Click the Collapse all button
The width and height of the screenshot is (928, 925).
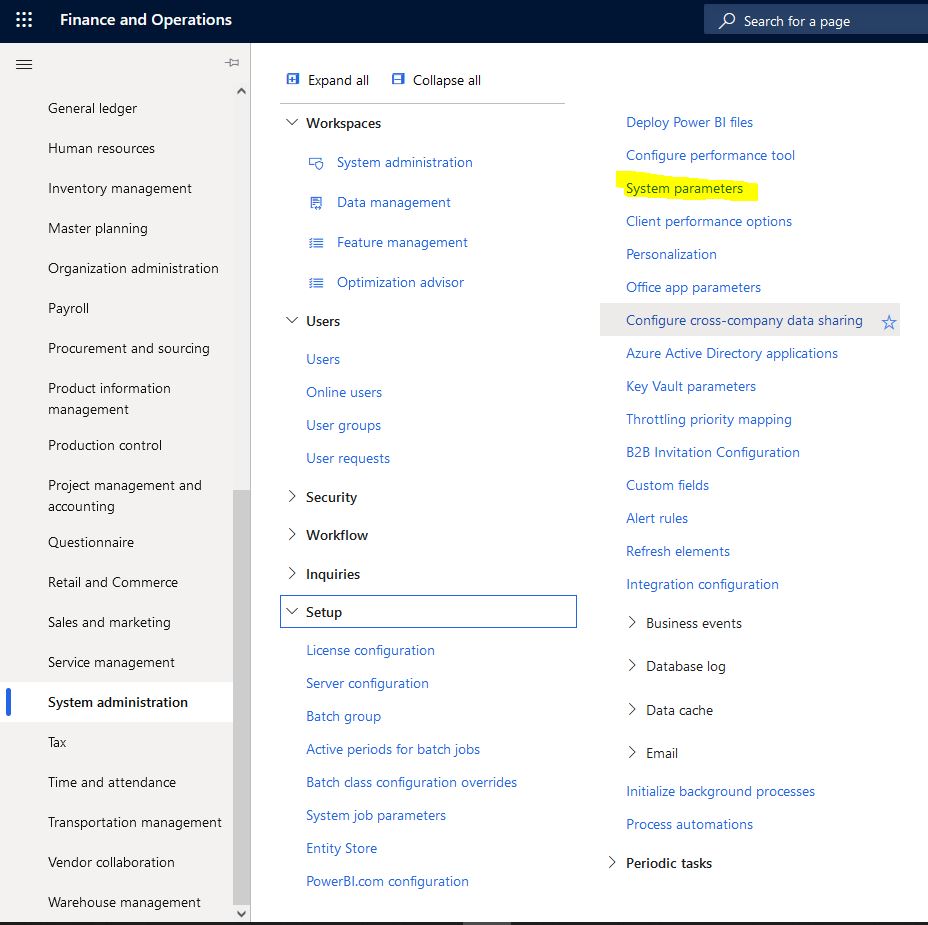coord(436,80)
